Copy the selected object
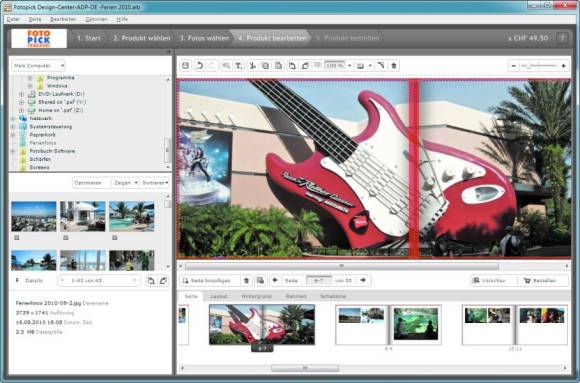 265,65
